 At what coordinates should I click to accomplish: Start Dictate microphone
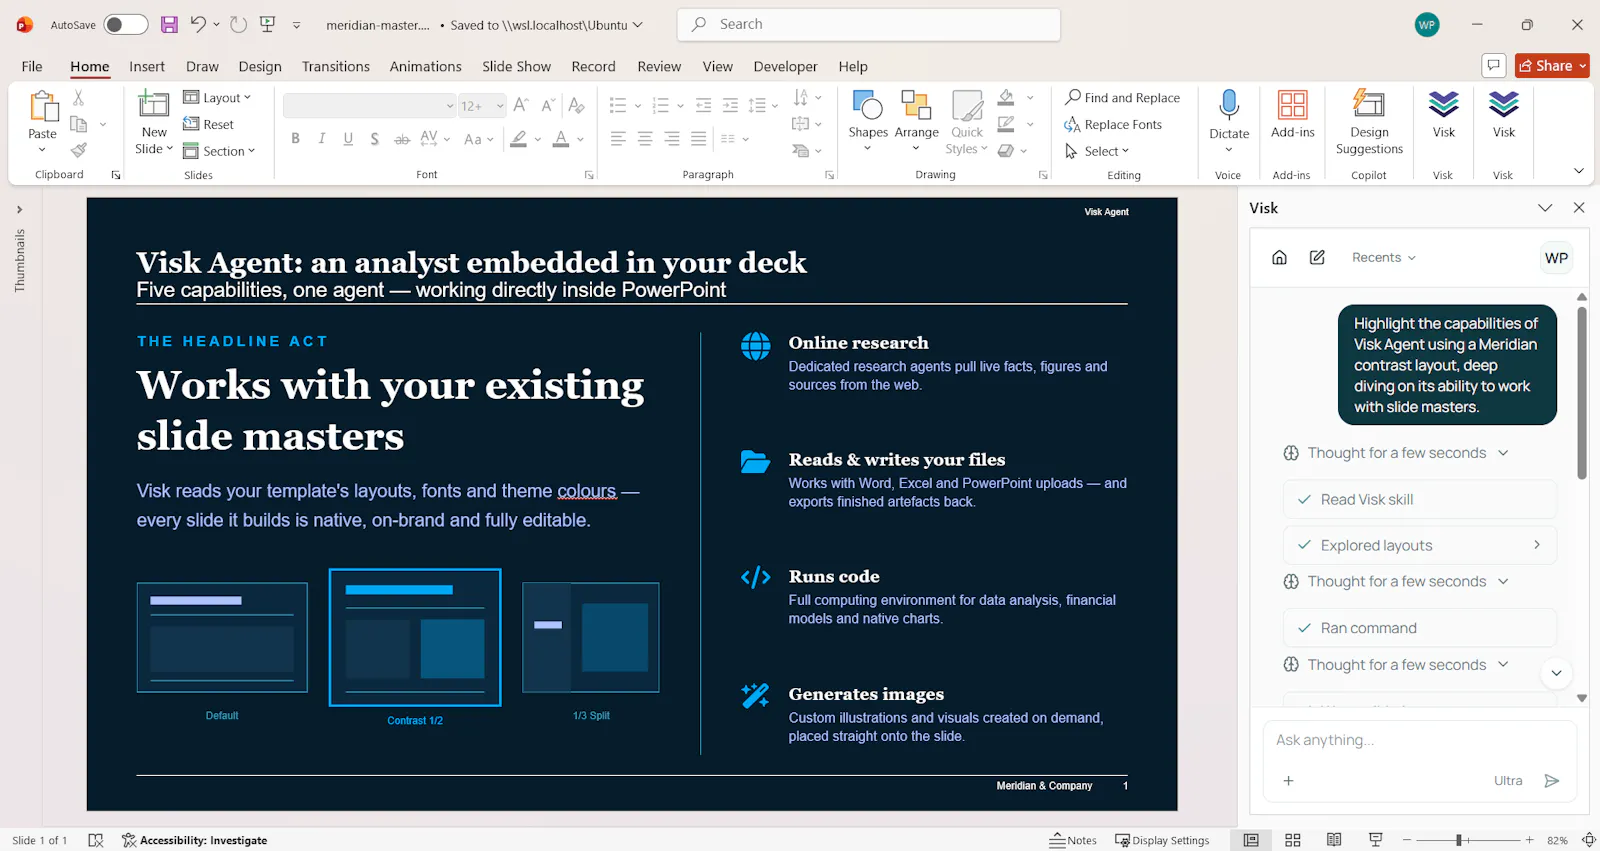pos(1229,120)
